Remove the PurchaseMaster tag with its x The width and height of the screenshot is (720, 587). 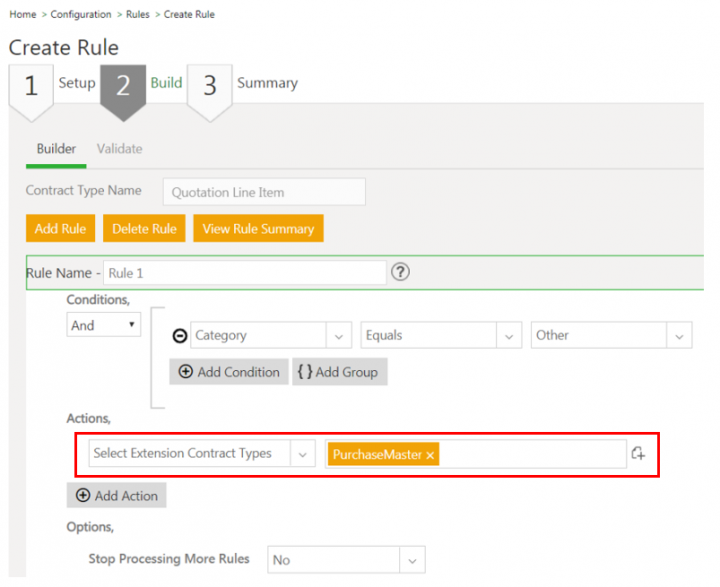430,455
